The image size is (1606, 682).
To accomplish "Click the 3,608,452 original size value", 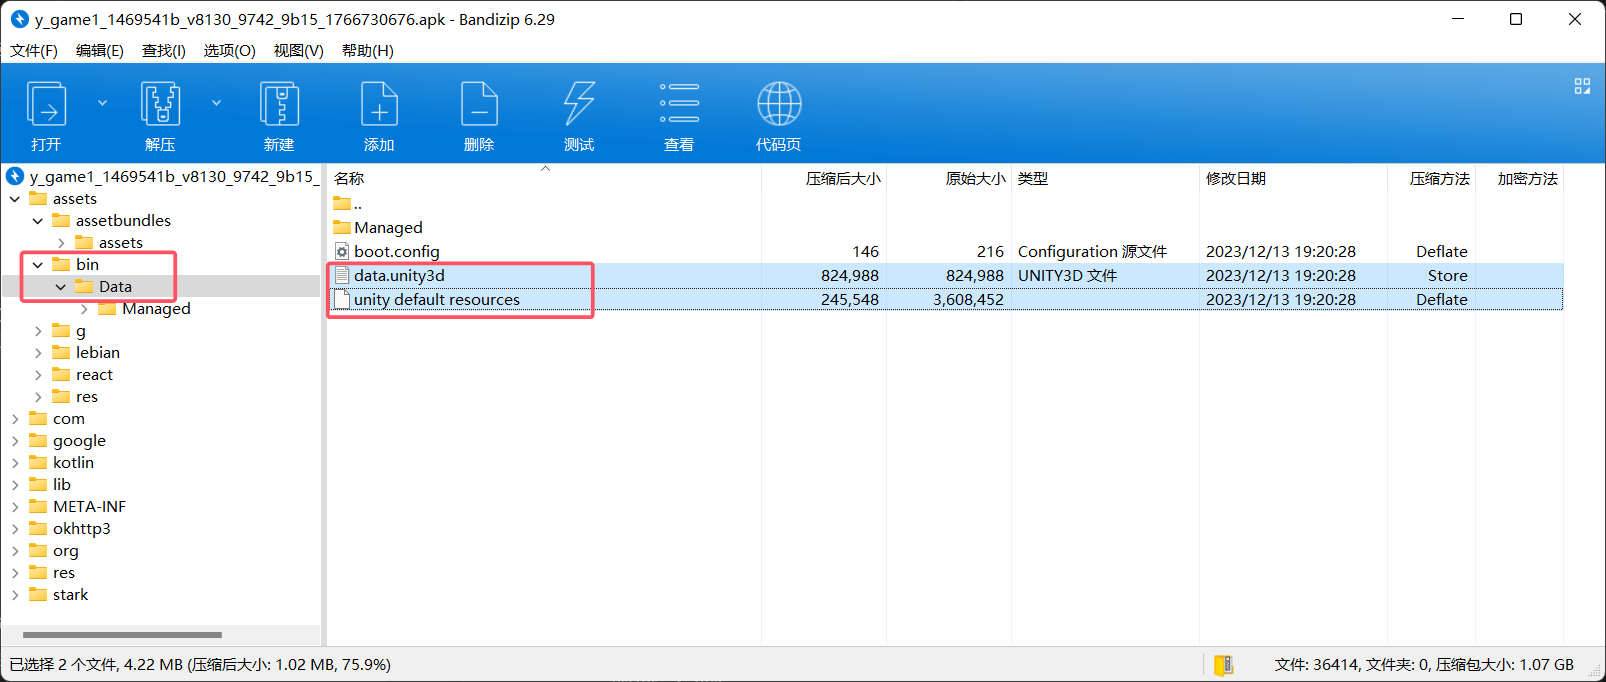I will [968, 300].
